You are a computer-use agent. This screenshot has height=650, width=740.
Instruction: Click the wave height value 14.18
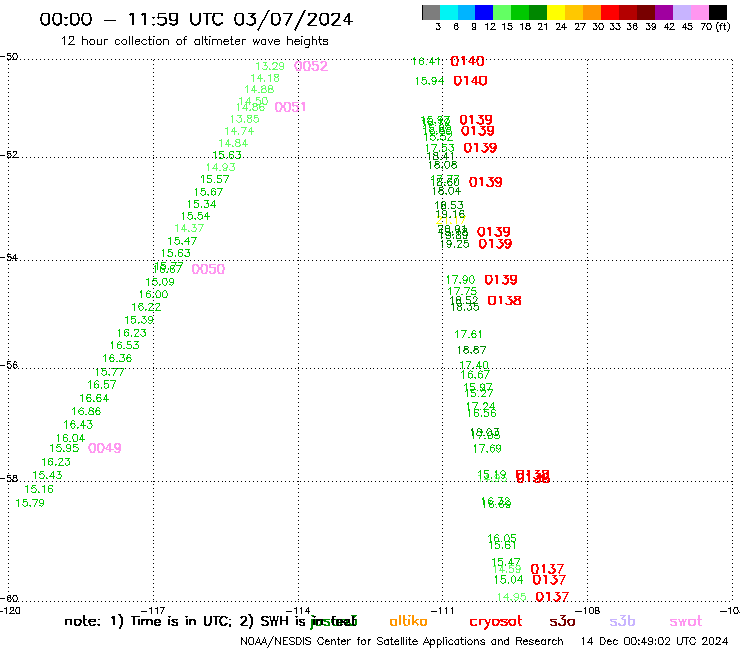(265, 78)
